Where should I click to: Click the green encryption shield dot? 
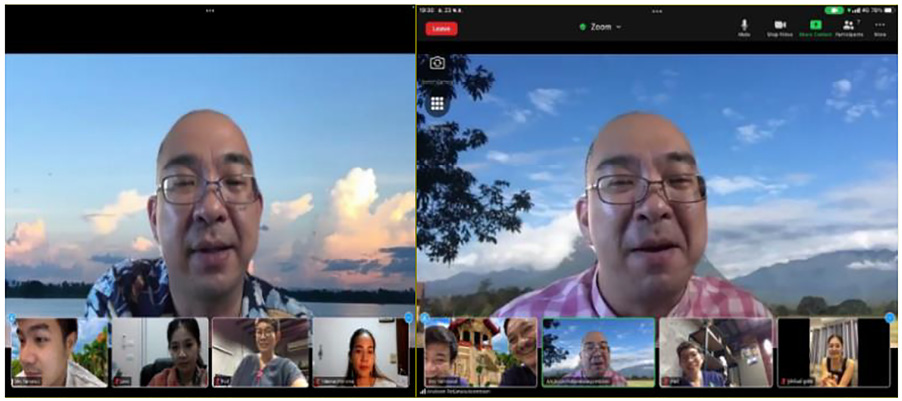[x=583, y=27]
